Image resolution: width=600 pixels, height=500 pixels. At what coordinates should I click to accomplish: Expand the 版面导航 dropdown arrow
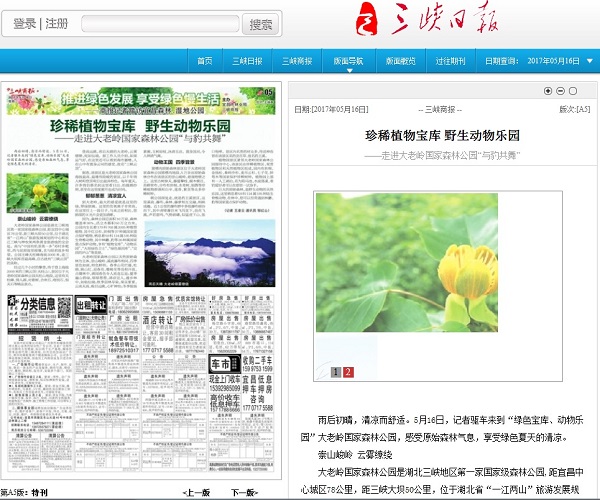(350, 71)
